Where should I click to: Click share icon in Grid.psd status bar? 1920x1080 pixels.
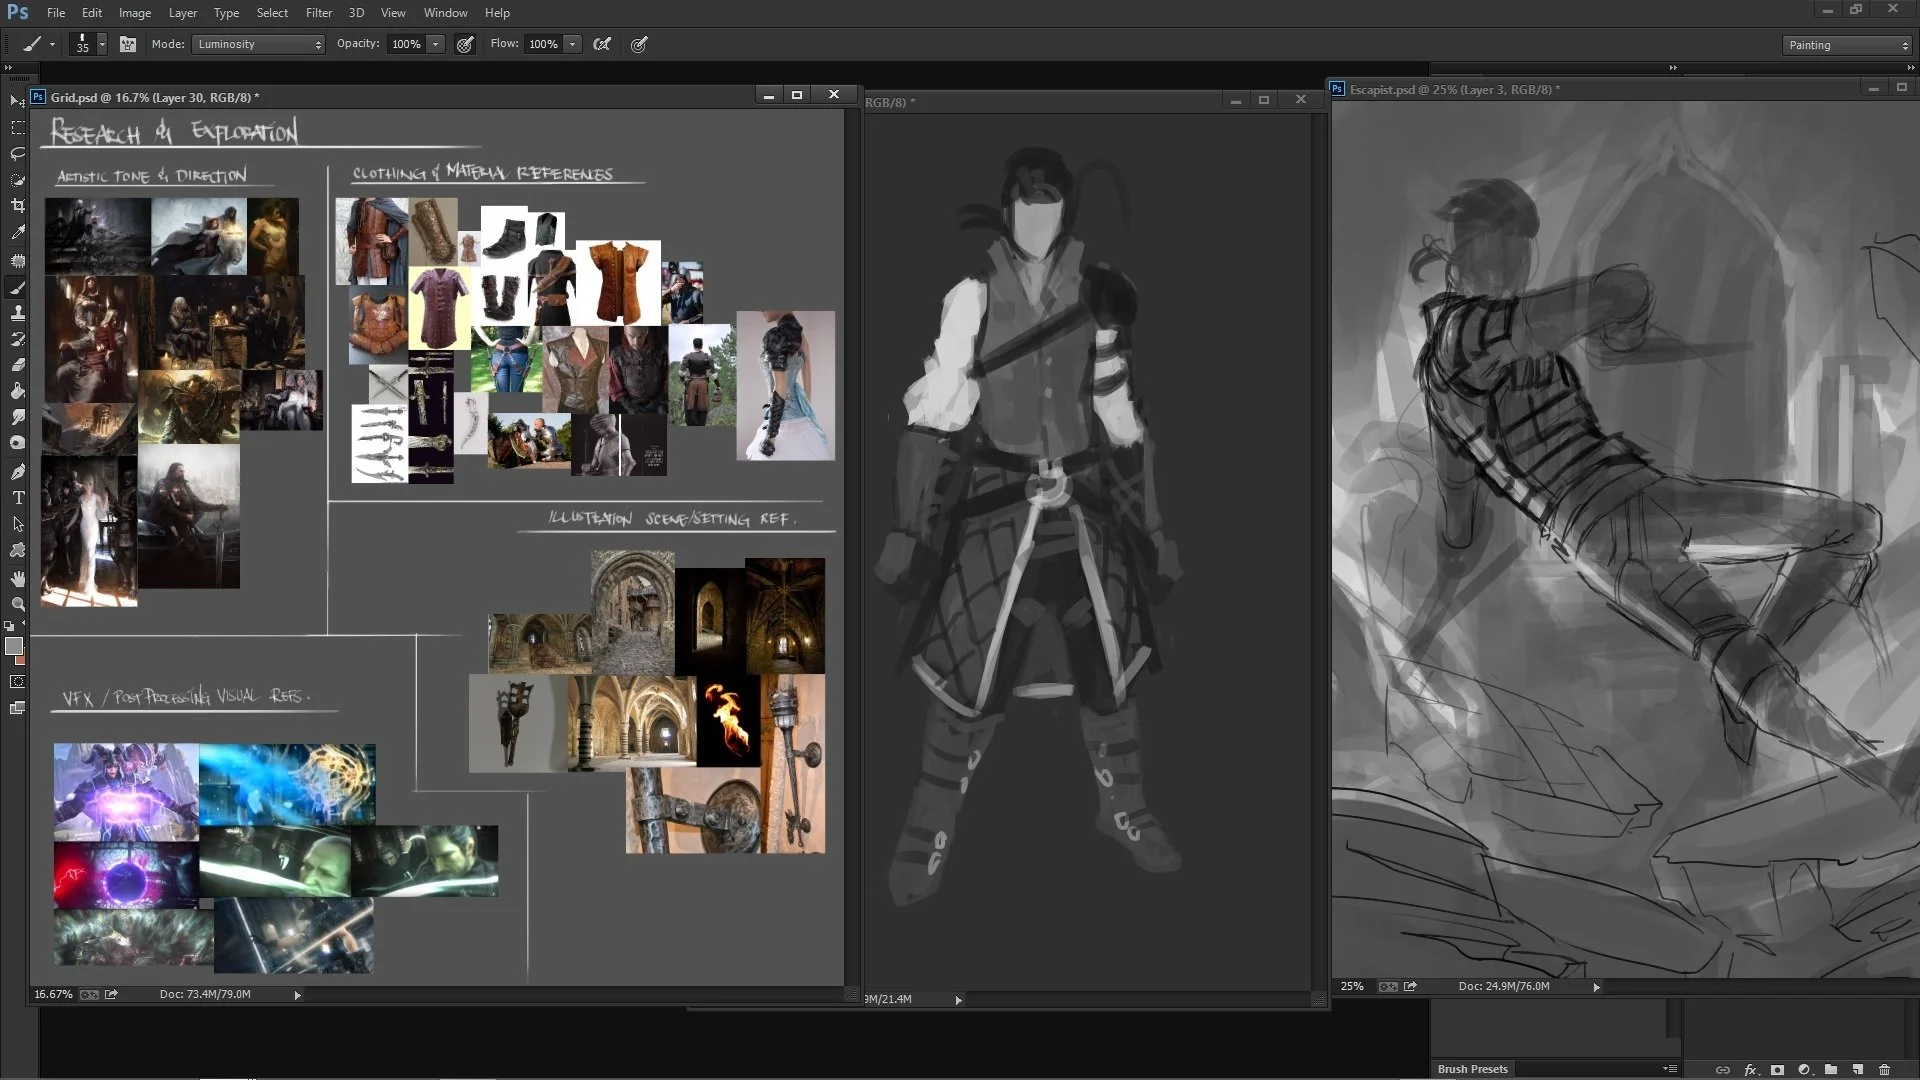coord(111,995)
